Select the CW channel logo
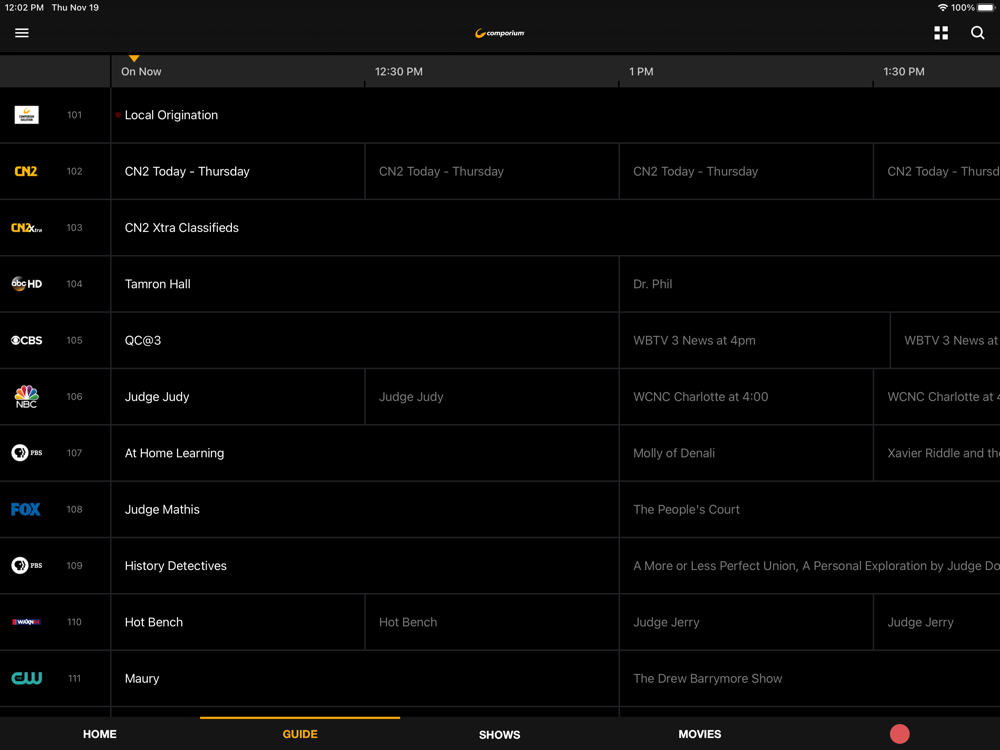The image size is (1000, 750). coord(27,678)
